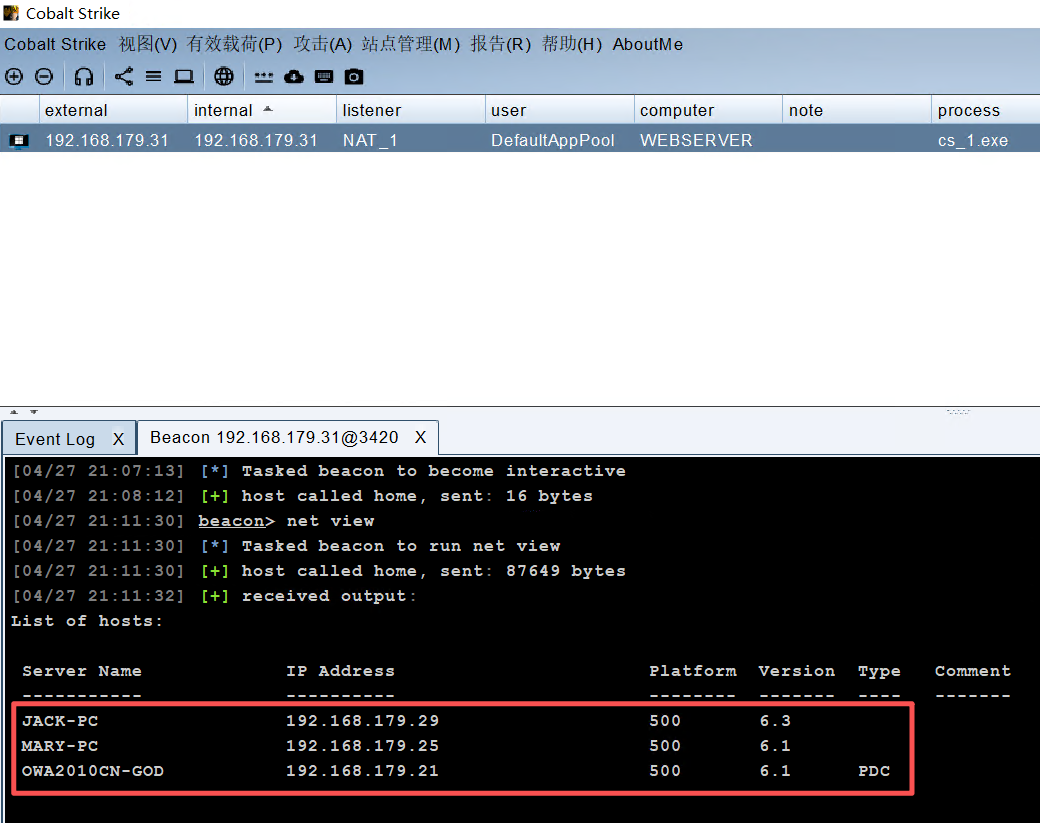Viewport: 1040px width, 823px height.
Task: Sort sessions by process column header
Action: 986,110
